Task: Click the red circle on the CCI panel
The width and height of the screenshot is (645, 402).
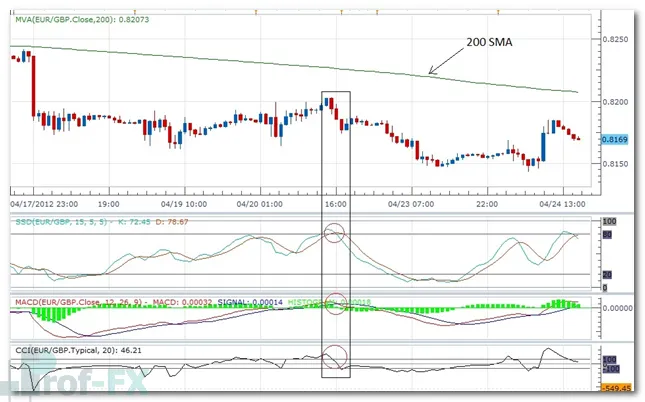Action: (336, 356)
